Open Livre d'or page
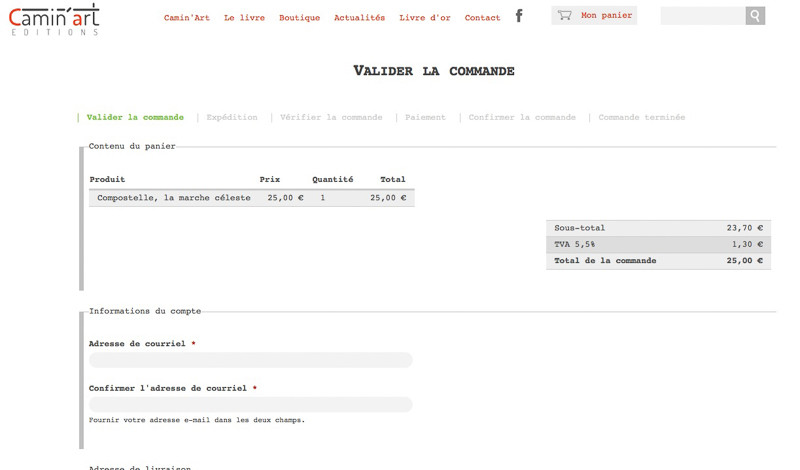The image size is (800, 470). 425,18
